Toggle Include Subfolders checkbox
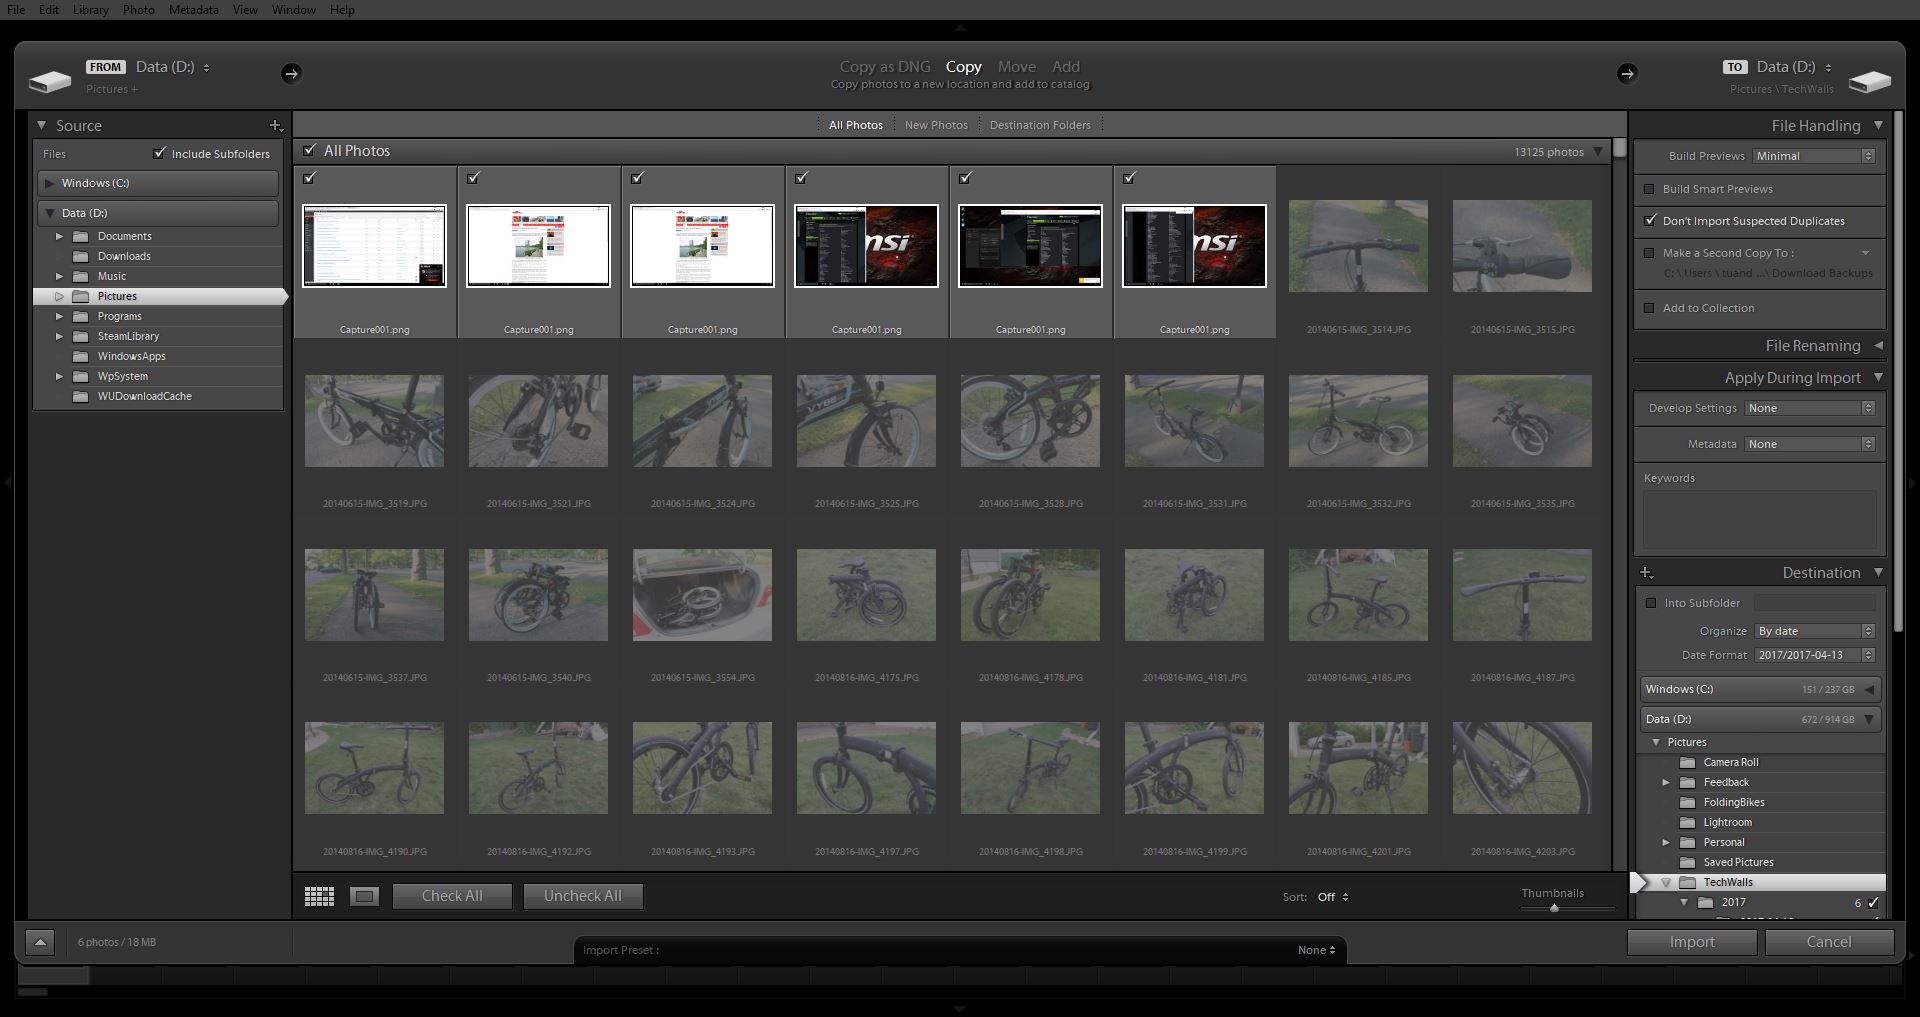1920x1017 pixels. pyautogui.click(x=159, y=153)
